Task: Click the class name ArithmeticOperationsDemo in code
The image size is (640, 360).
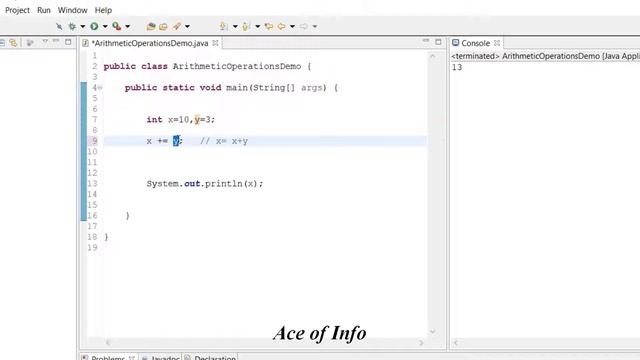Action: tap(237, 67)
